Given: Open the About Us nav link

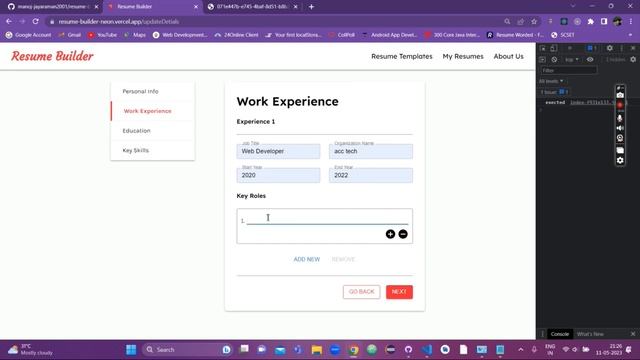Looking at the screenshot, I should (509, 56).
